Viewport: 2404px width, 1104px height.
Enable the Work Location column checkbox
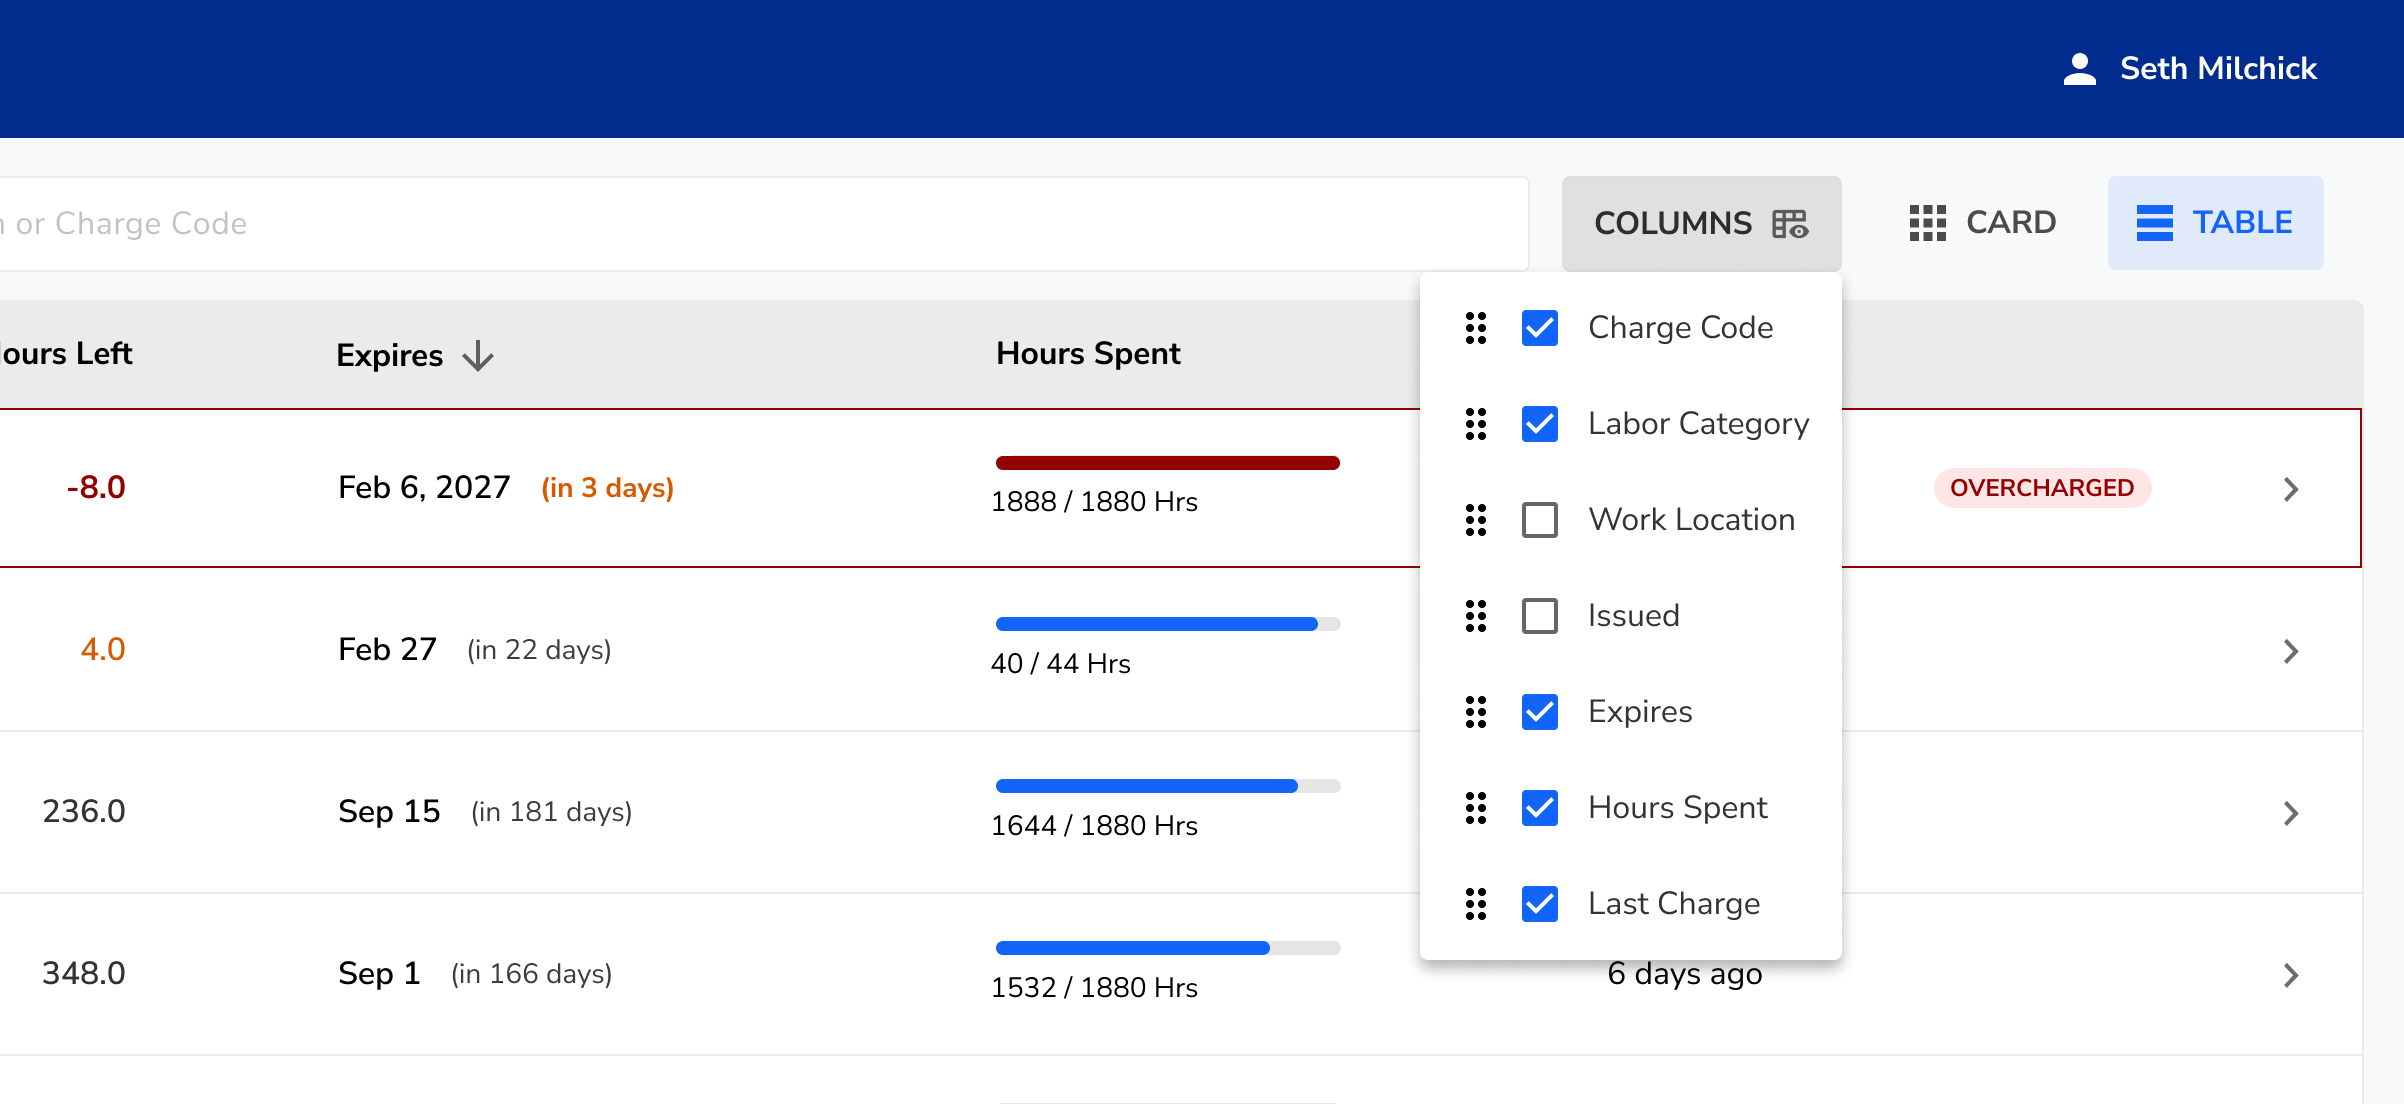1539,520
